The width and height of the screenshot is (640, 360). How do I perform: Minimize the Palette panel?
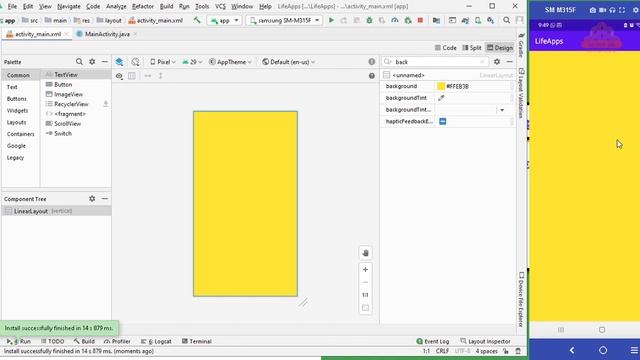[105, 62]
